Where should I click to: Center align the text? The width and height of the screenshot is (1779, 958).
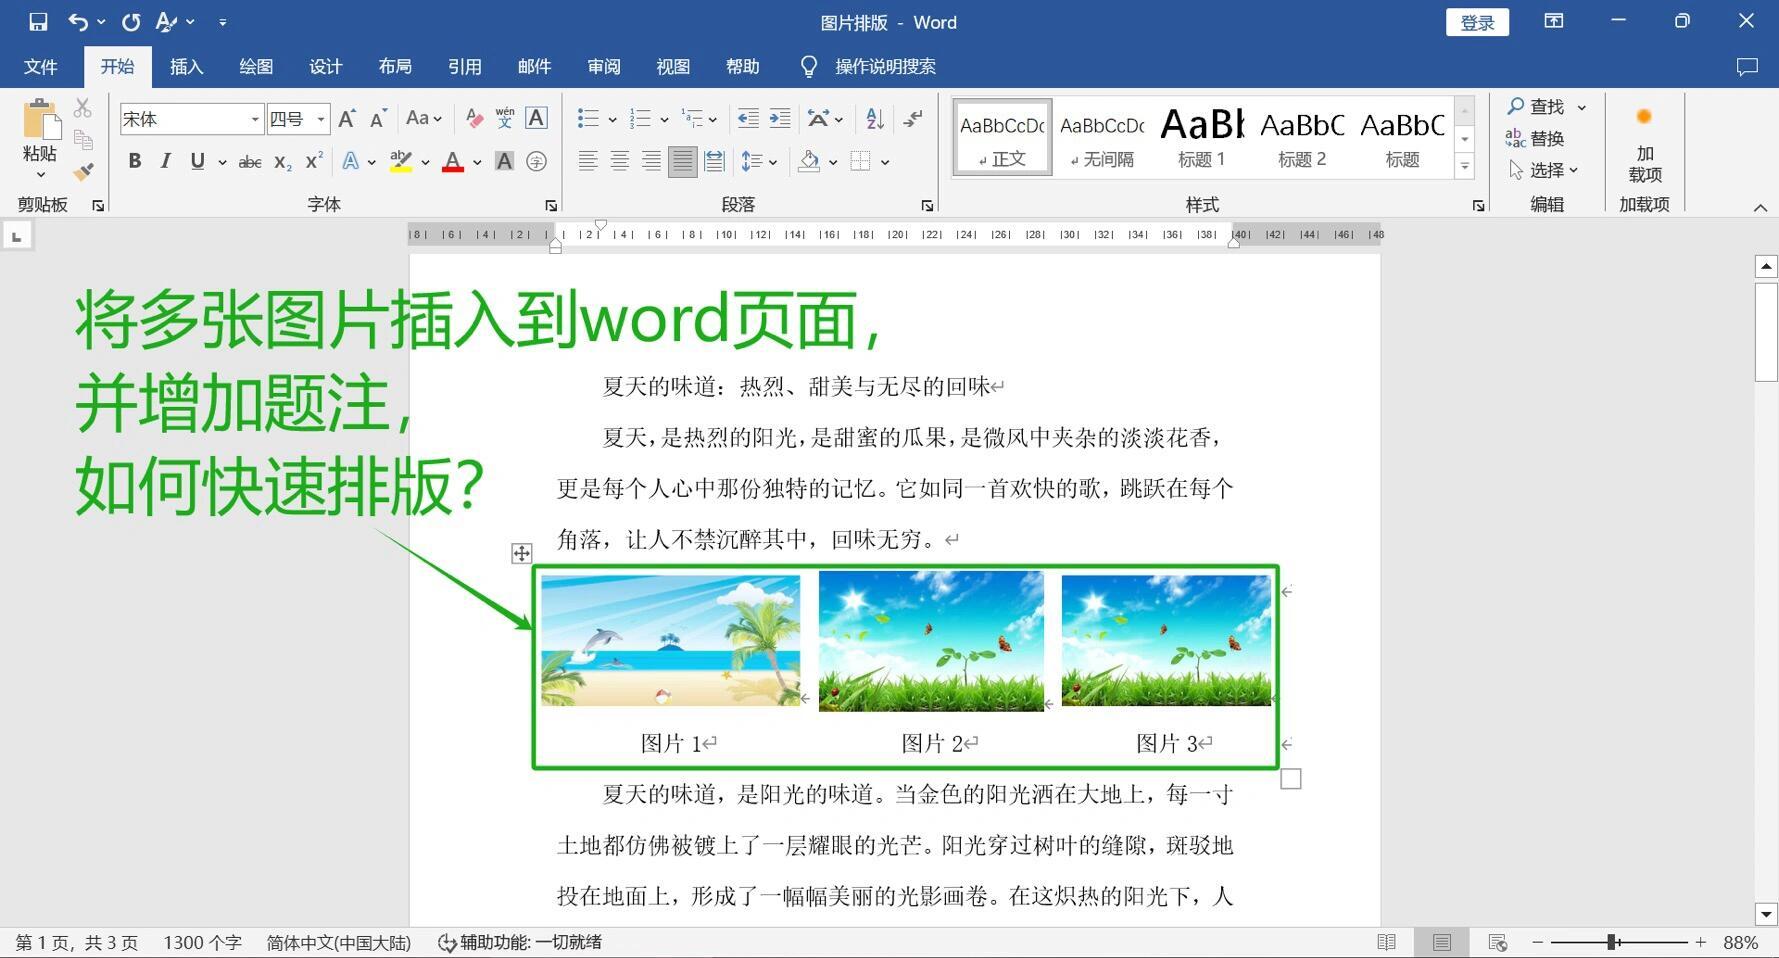tap(620, 161)
